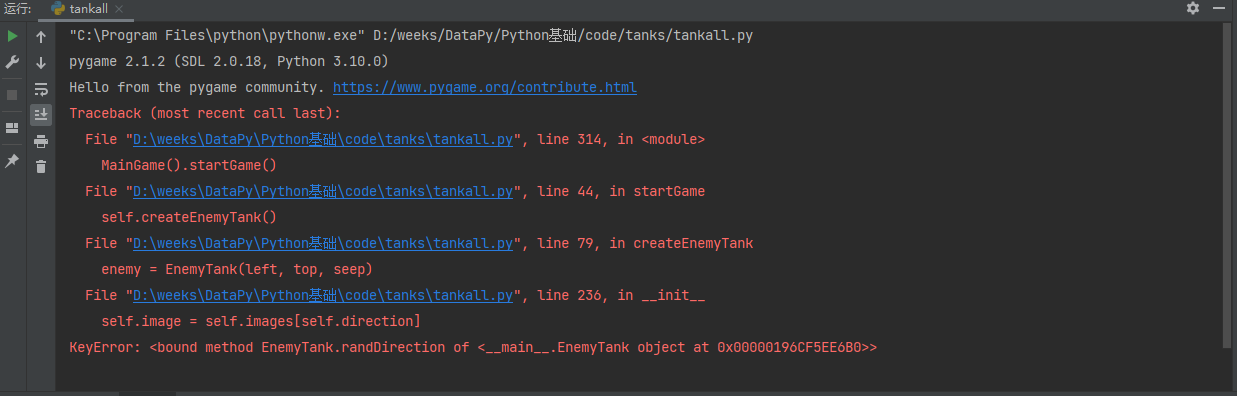Open run configuration wrench icon
Image resolution: width=1237 pixels, height=396 pixels.
pyautogui.click(x=12, y=62)
